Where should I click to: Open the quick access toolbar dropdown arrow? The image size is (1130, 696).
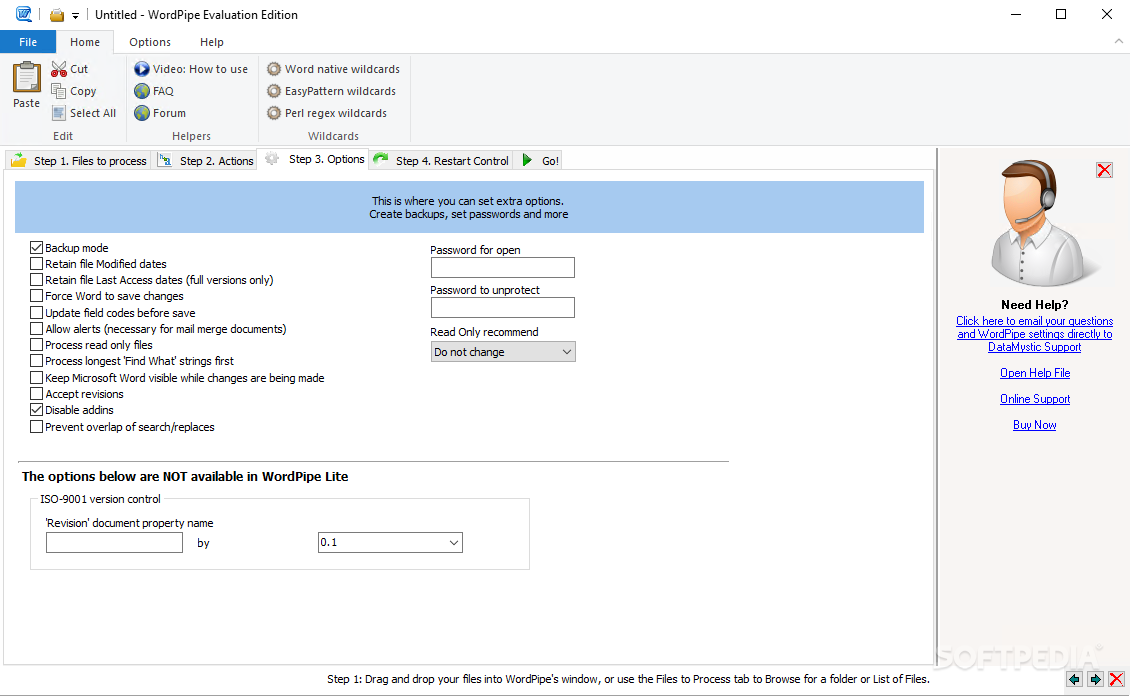click(75, 16)
